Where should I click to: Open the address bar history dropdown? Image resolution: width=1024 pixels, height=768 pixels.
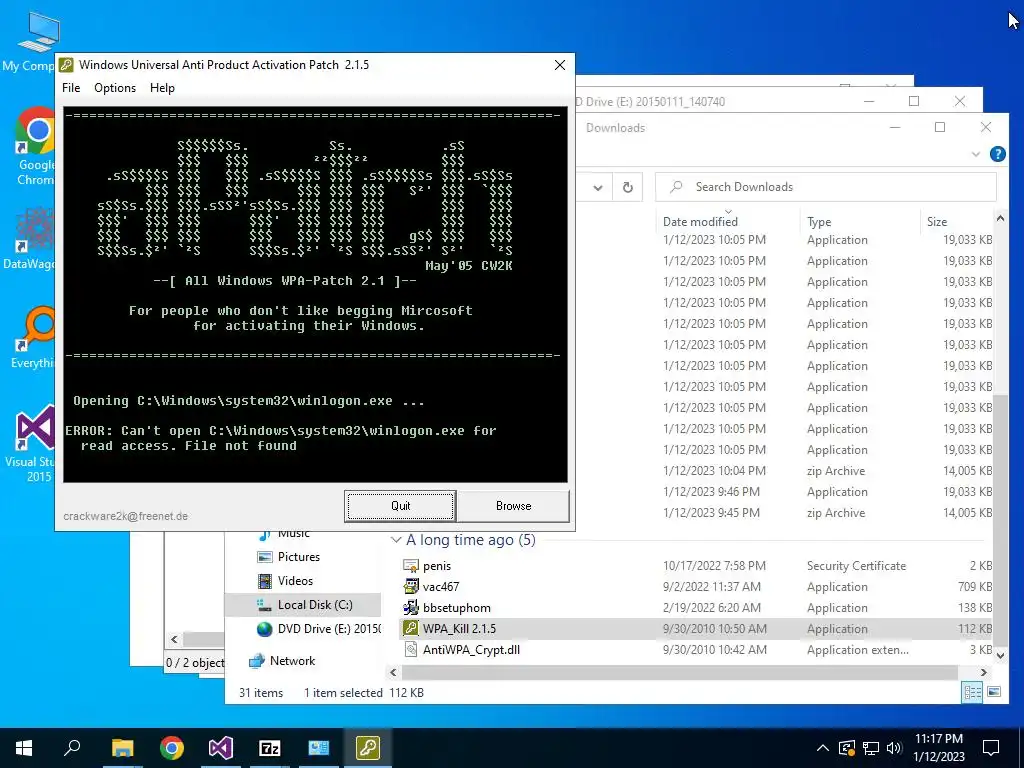[598, 187]
